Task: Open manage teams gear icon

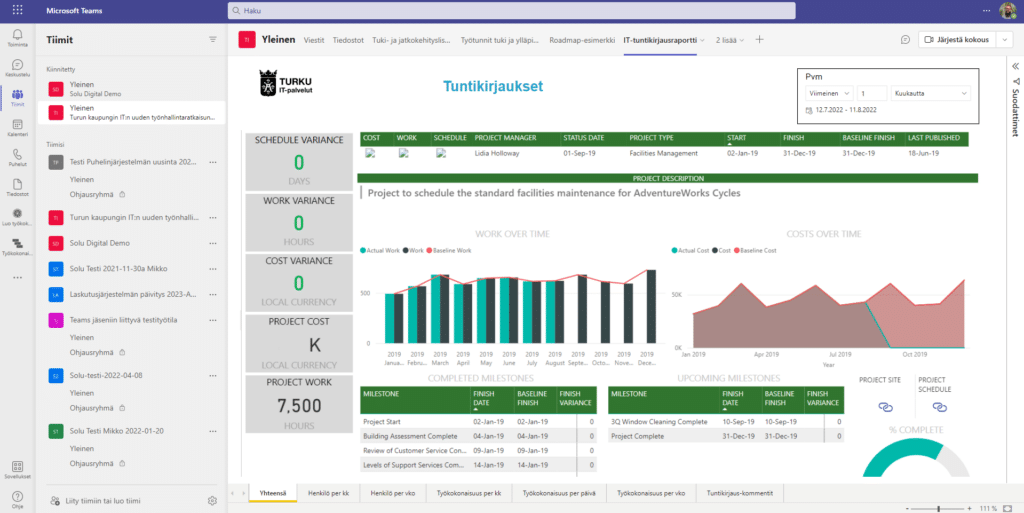Action: tap(212, 501)
